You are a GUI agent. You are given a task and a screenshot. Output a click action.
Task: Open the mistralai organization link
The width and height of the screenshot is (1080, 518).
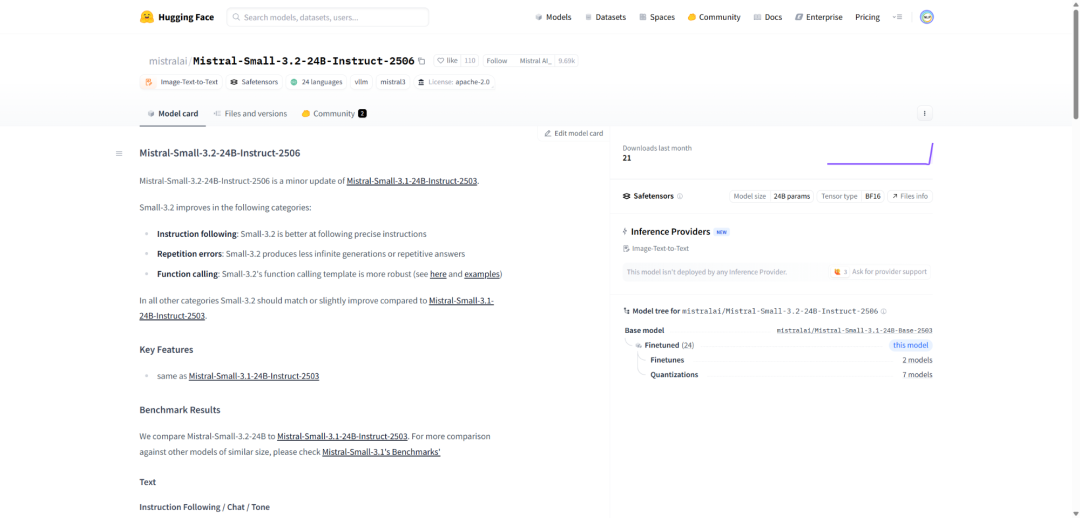[168, 61]
